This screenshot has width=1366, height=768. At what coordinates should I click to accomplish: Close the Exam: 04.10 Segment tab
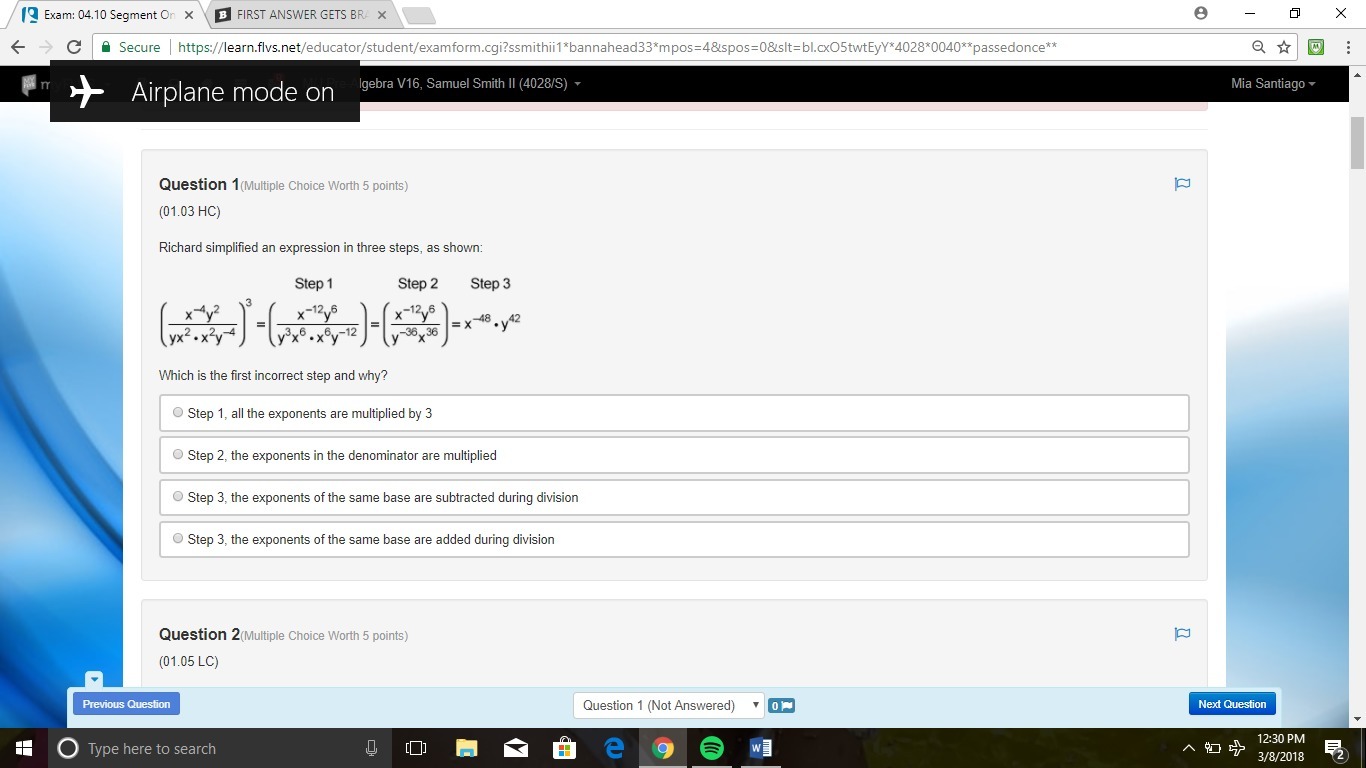[189, 15]
